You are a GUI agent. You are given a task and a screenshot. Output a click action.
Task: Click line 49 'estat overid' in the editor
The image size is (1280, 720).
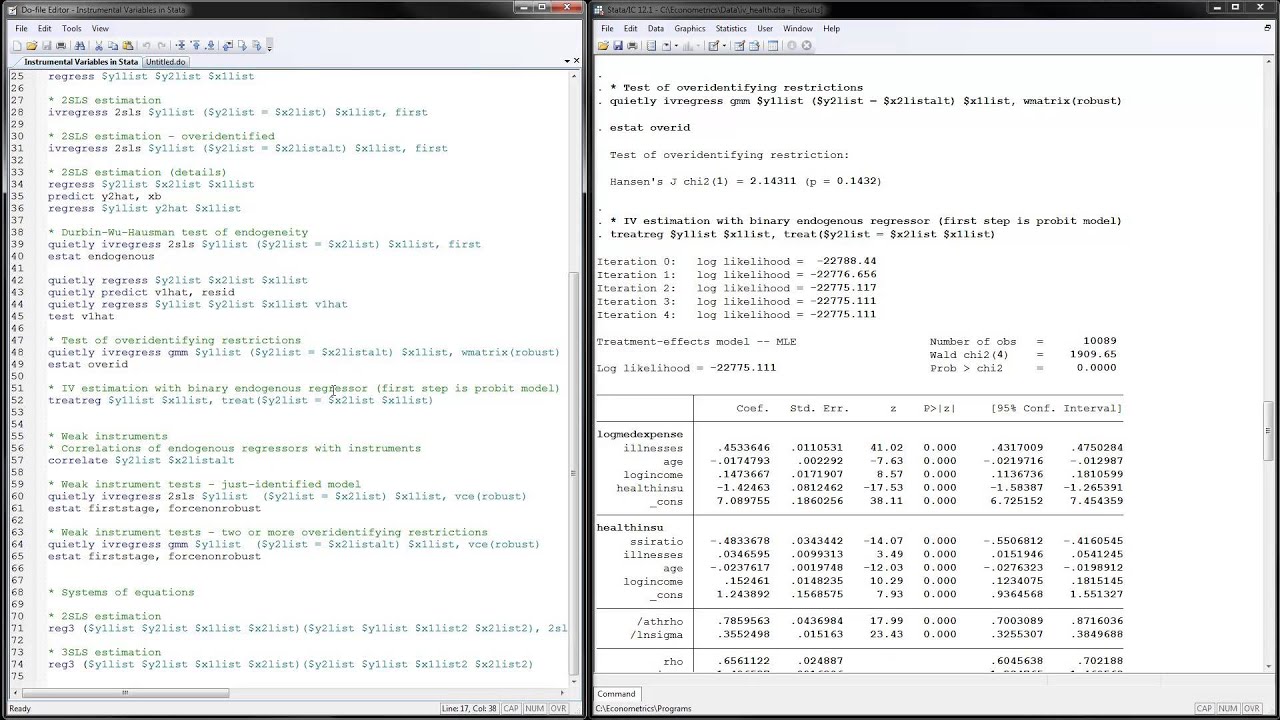point(88,364)
